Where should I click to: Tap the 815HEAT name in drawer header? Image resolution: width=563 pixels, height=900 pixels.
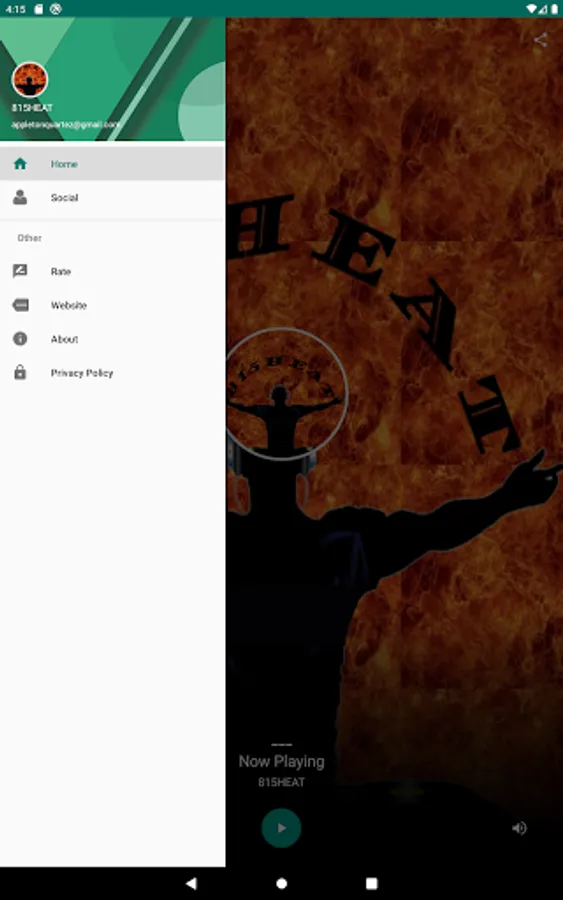point(32,108)
